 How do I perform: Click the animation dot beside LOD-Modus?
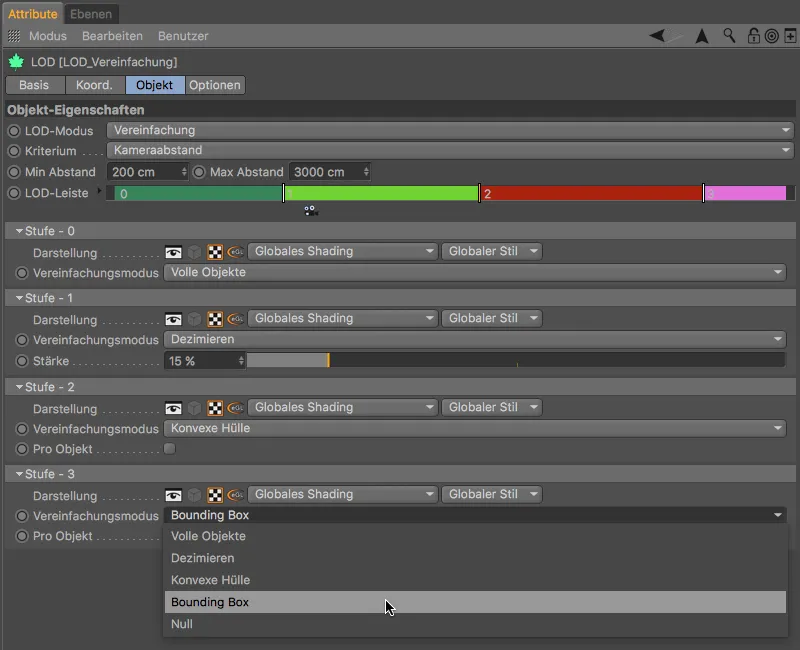coord(14,131)
